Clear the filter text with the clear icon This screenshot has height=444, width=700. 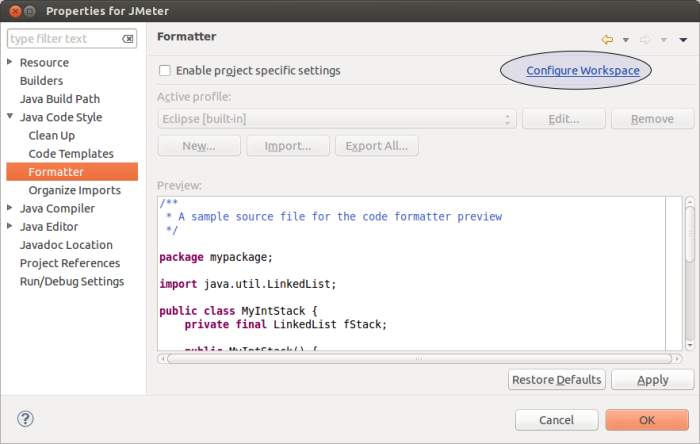(x=128, y=39)
